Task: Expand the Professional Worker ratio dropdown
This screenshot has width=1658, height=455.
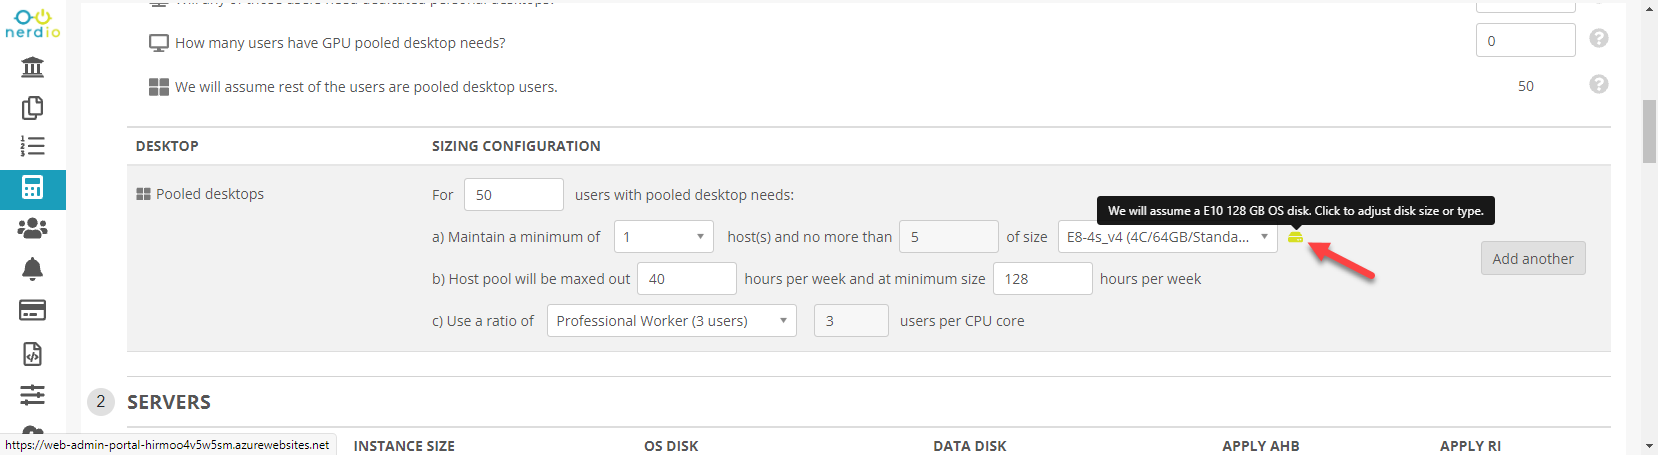Action: (x=671, y=321)
